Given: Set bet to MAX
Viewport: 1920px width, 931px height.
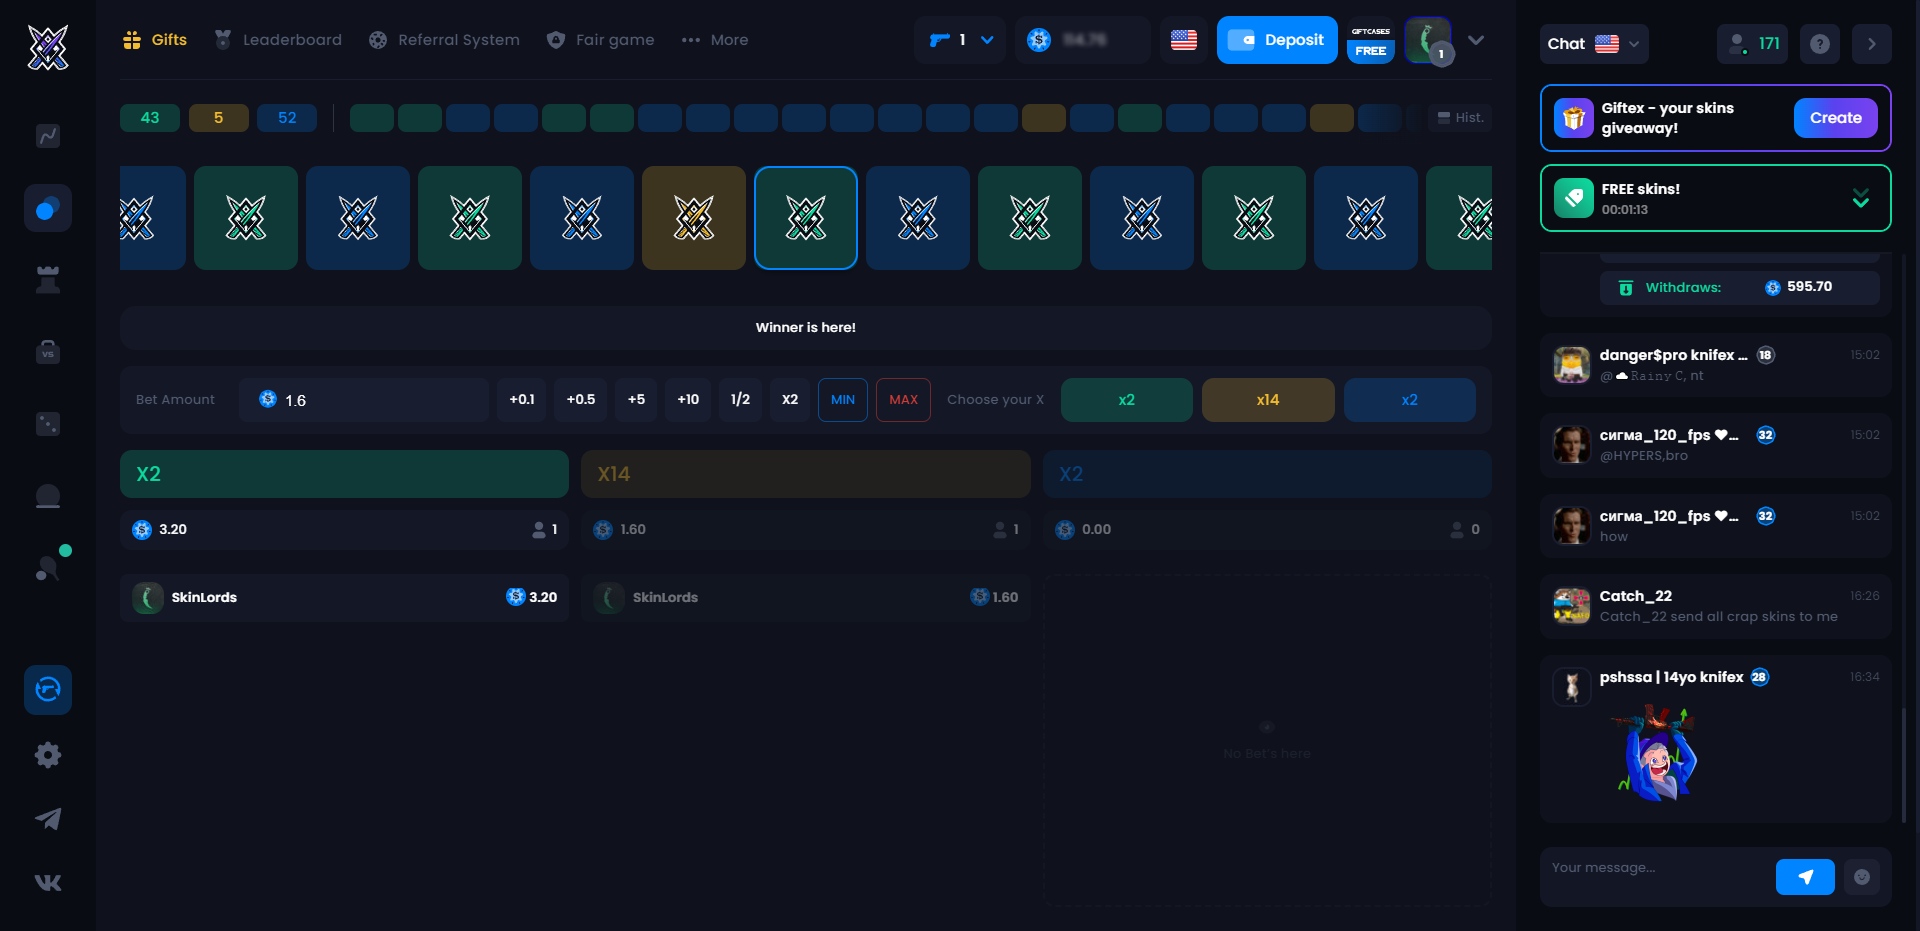Looking at the screenshot, I should pyautogui.click(x=904, y=400).
